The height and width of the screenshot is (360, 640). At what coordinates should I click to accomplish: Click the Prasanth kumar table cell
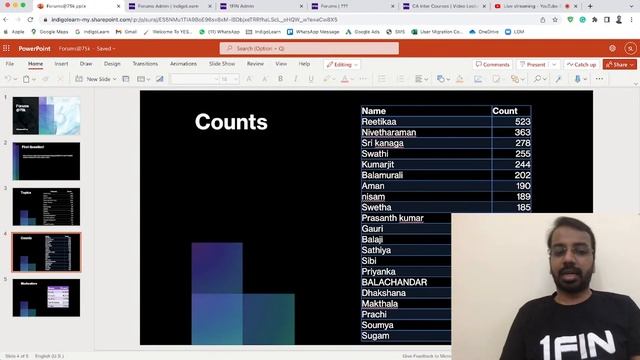[406, 218]
